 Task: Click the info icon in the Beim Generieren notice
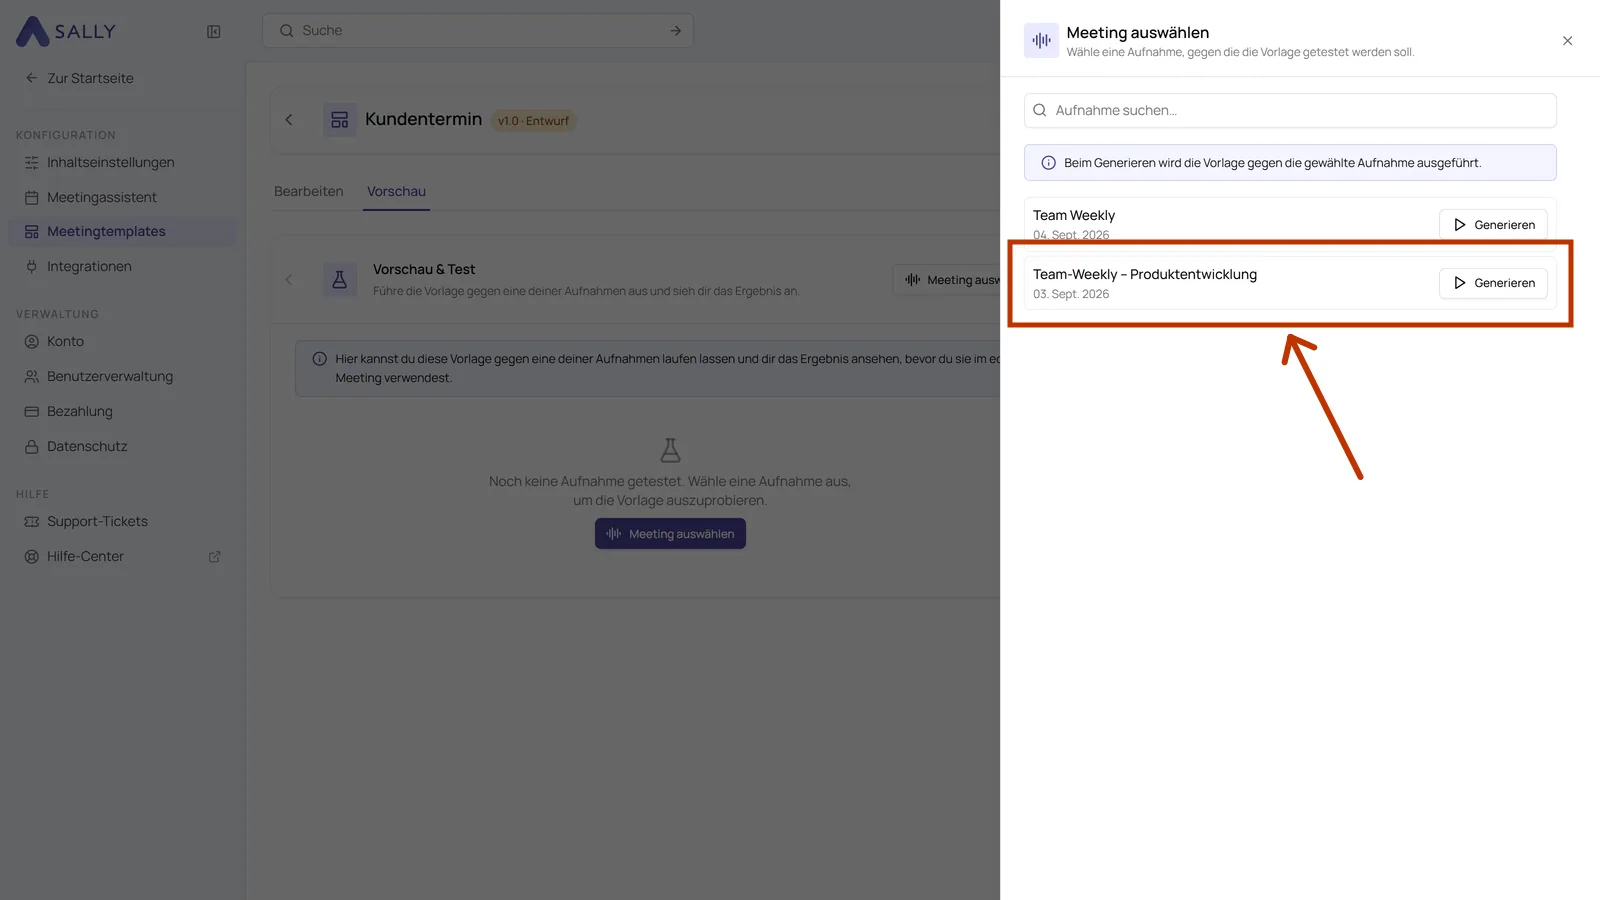click(x=1049, y=163)
